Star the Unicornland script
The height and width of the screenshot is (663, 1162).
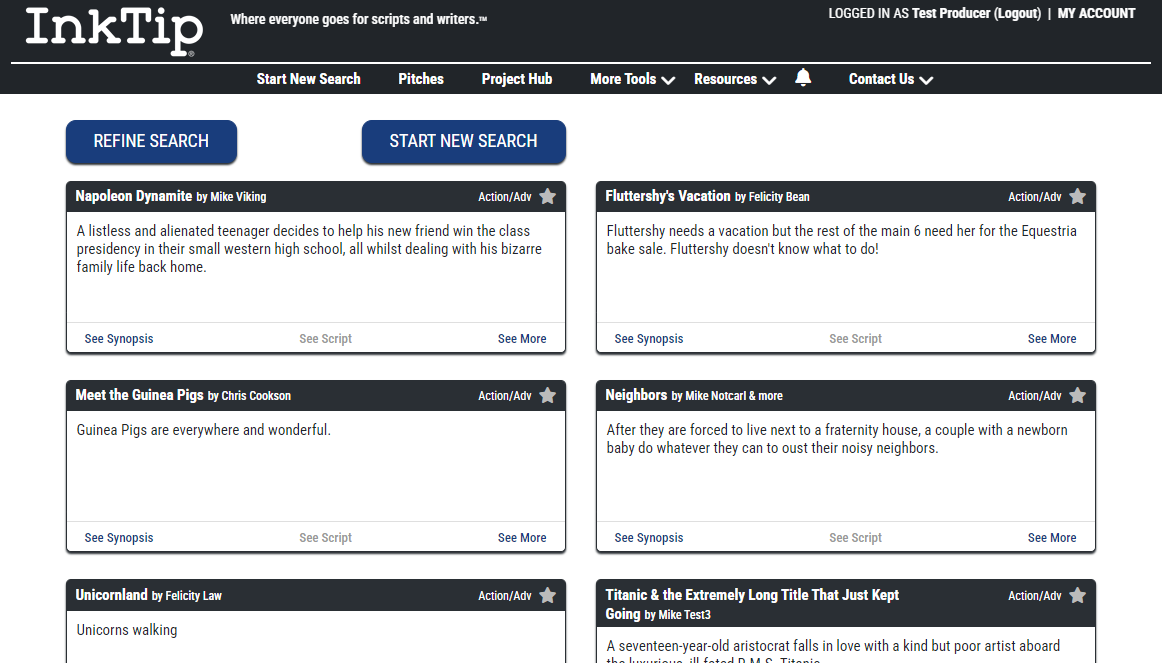[x=547, y=596]
